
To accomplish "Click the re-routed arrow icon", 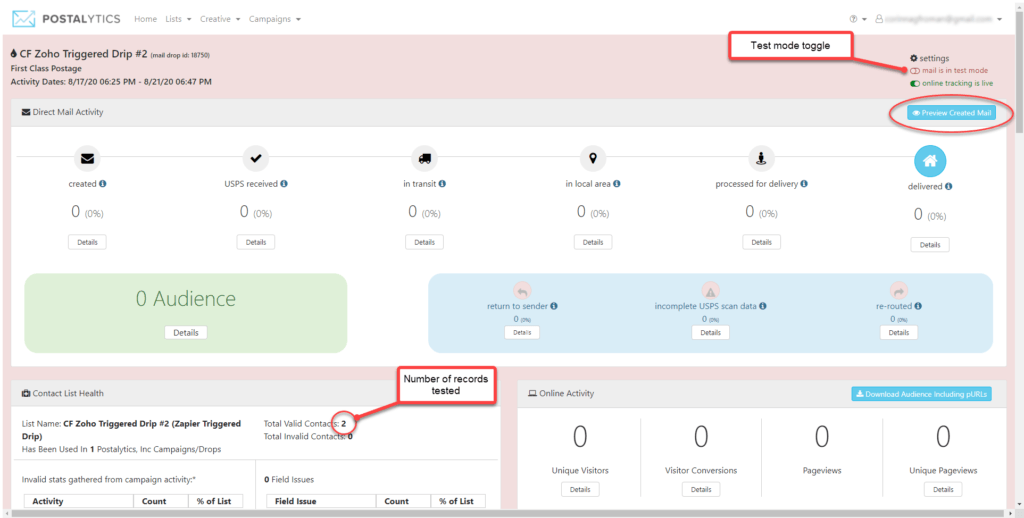I will pos(899,291).
